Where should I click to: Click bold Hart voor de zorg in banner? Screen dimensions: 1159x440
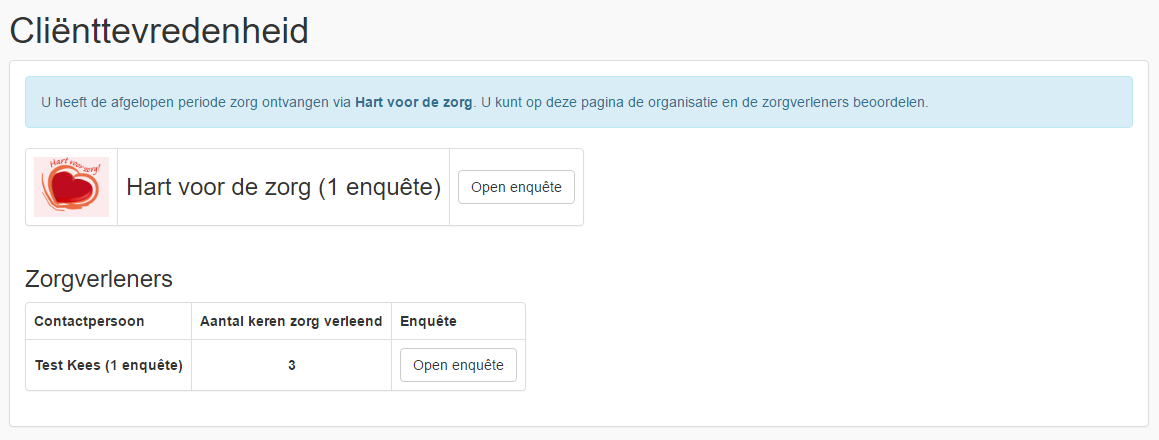[x=413, y=103]
